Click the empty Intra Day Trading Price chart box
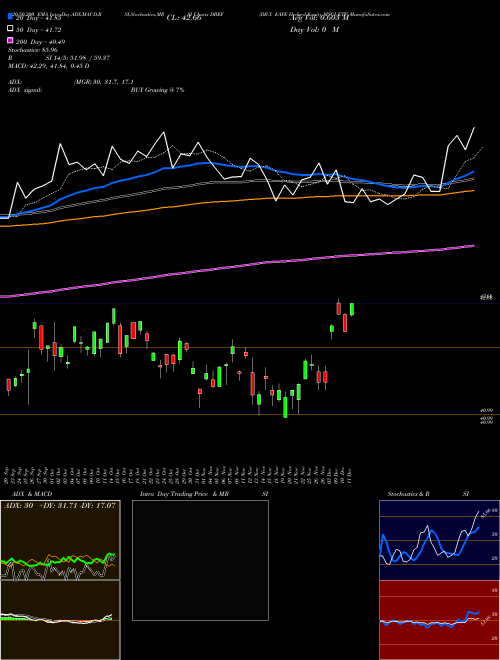Viewport: 500px width, 660px height. 200,560
